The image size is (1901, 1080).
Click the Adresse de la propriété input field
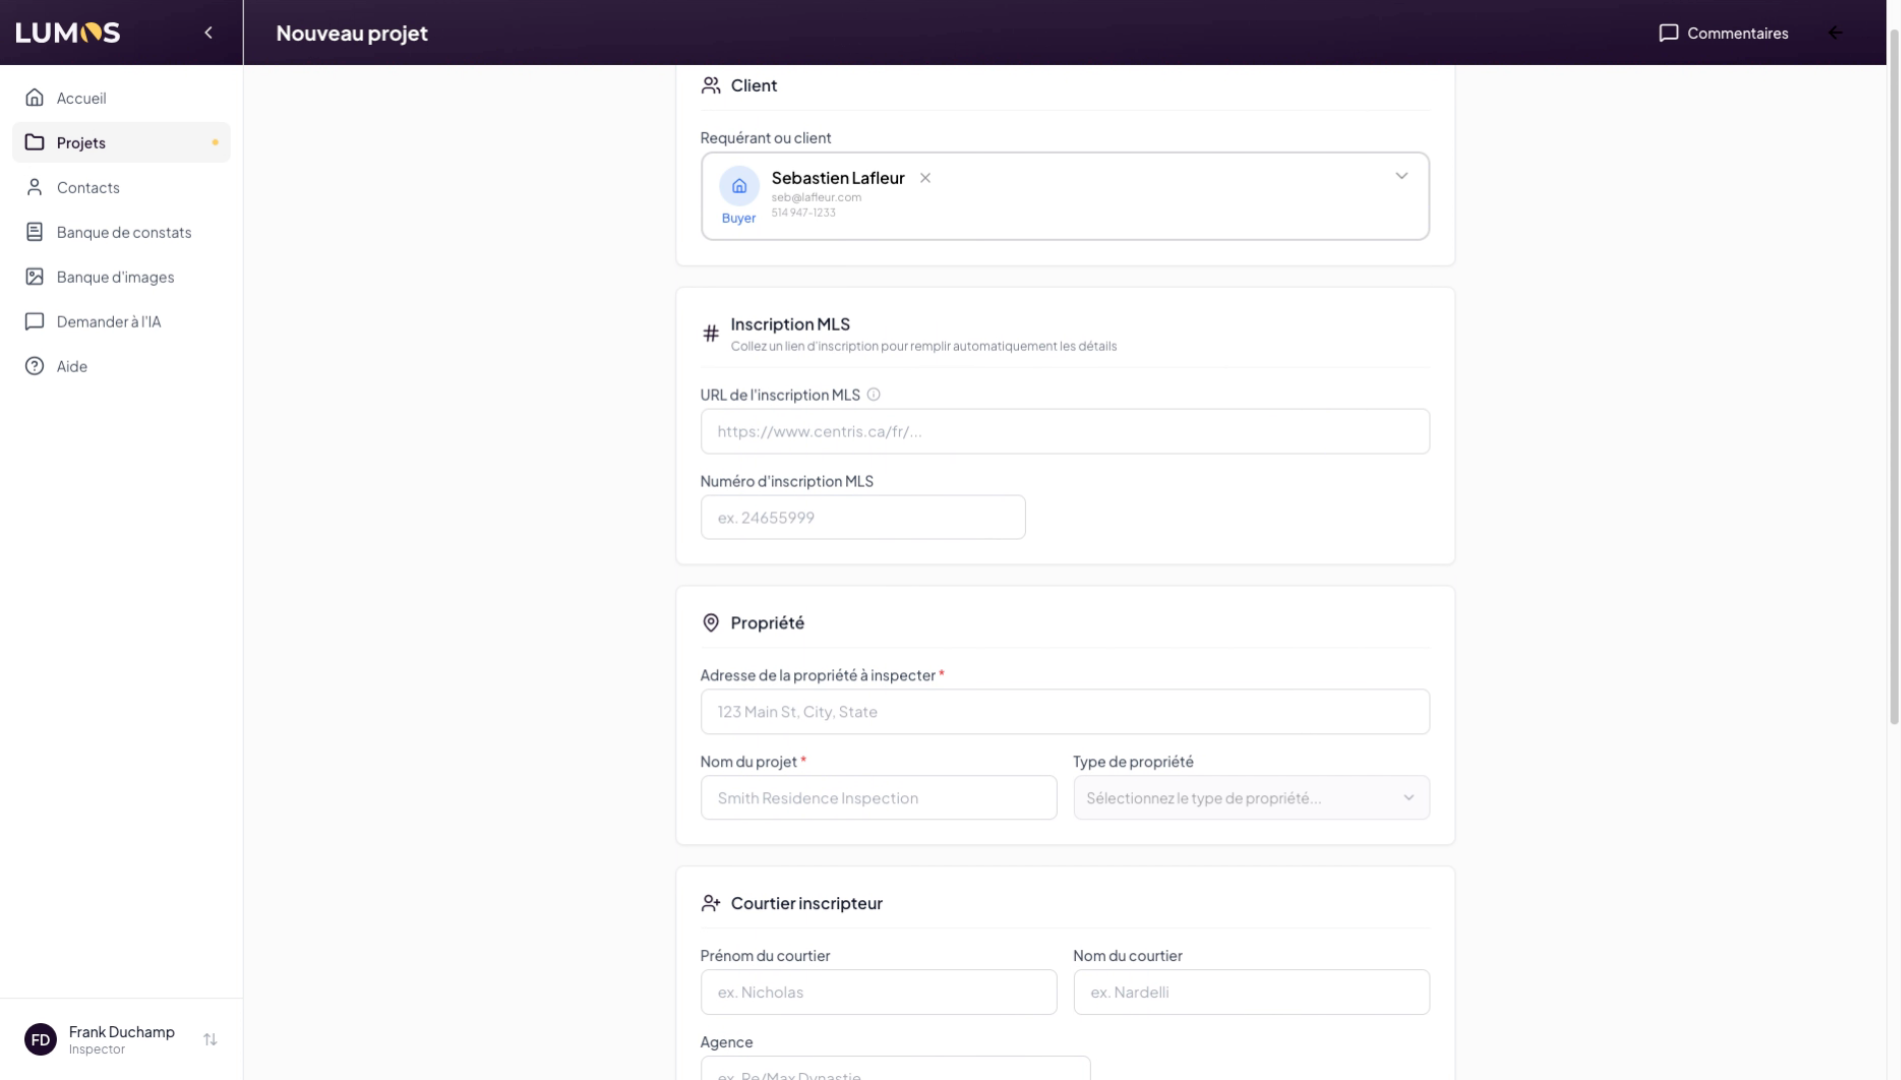point(1064,712)
